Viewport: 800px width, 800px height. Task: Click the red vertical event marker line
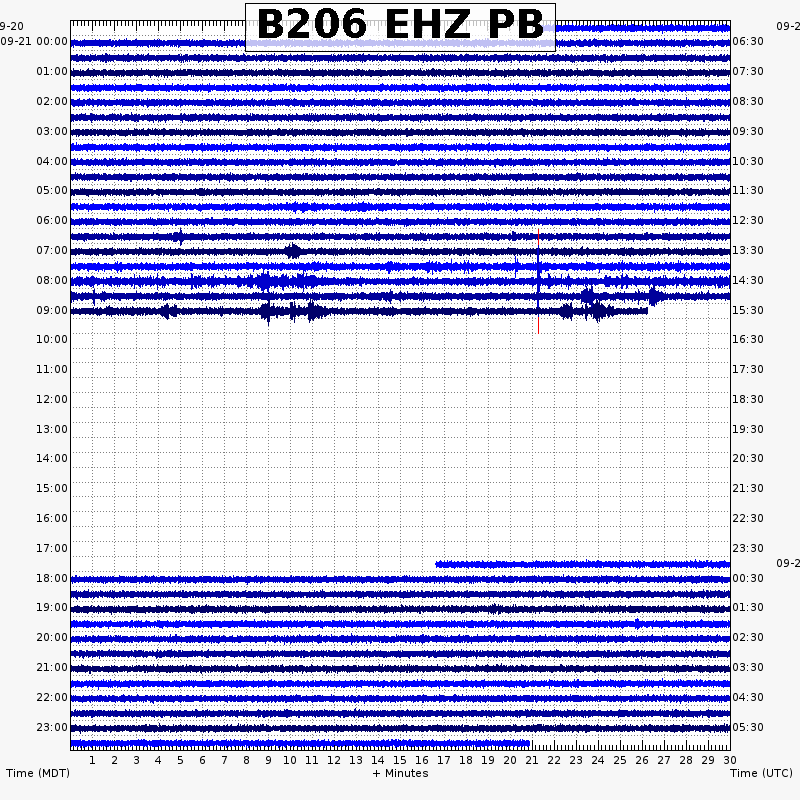(538, 281)
